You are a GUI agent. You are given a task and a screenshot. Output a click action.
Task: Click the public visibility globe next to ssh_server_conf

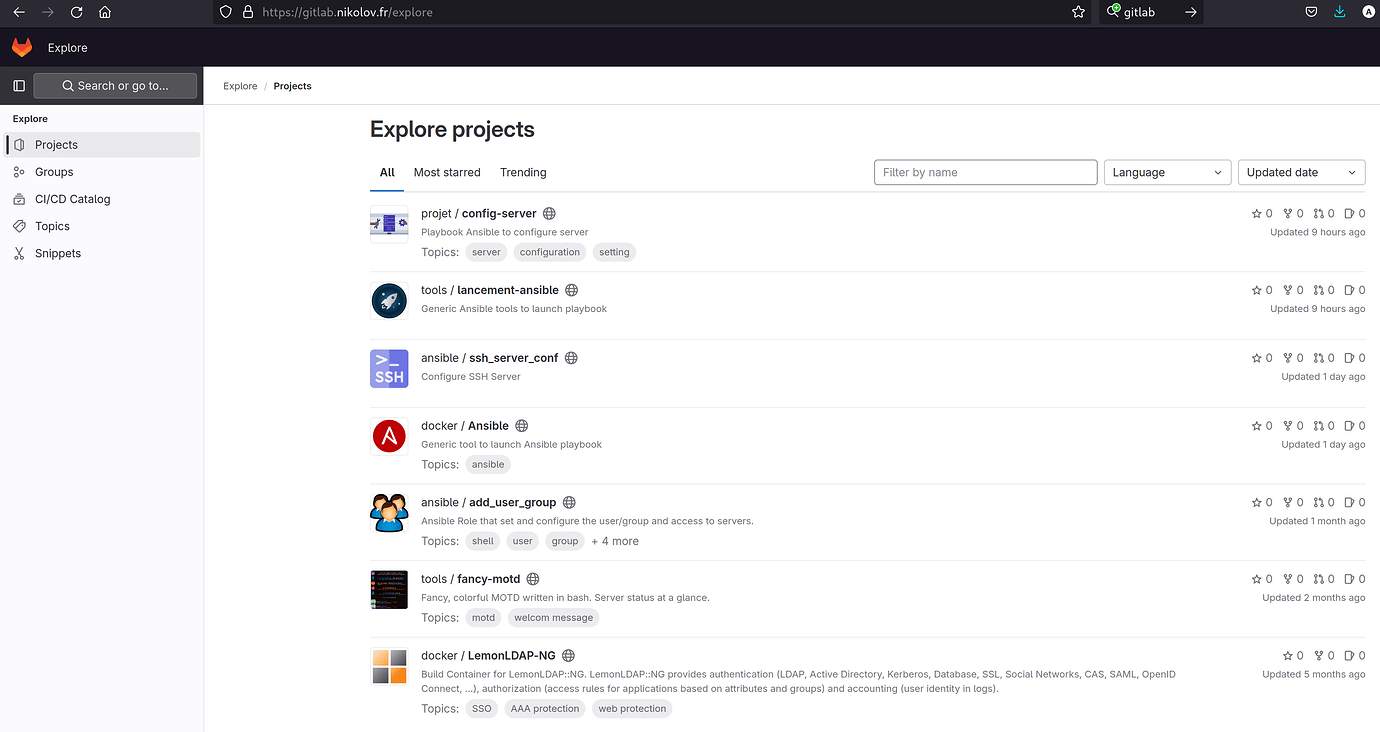[x=571, y=357]
